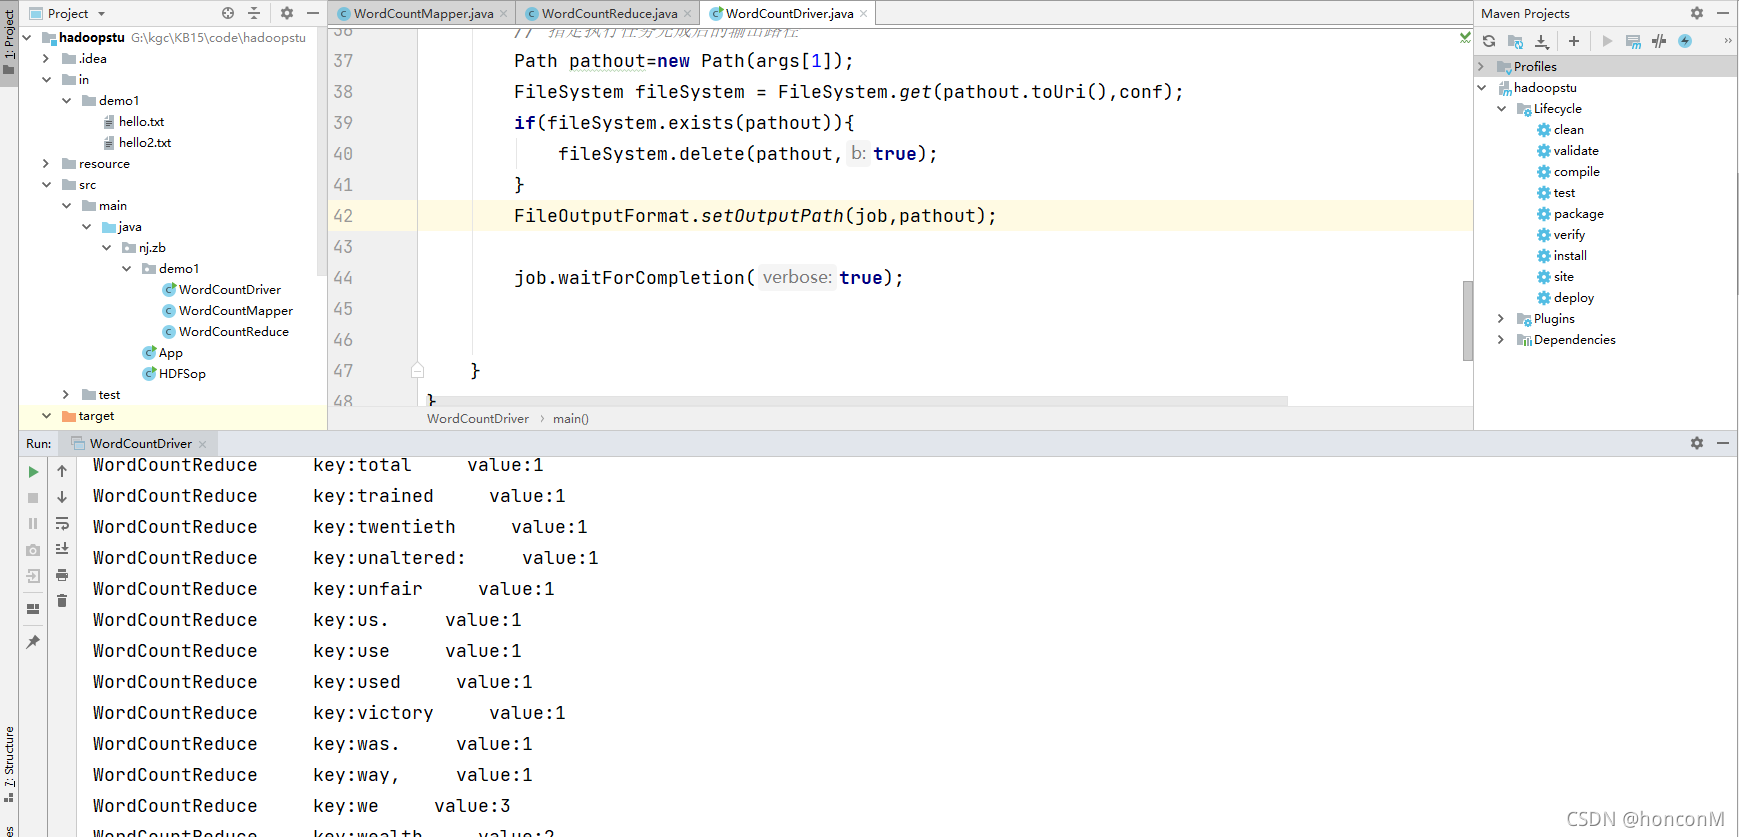The height and width of the screenshot is (837, 1739).
Task: Pin the Run tab
Action: tap(33, 641)
